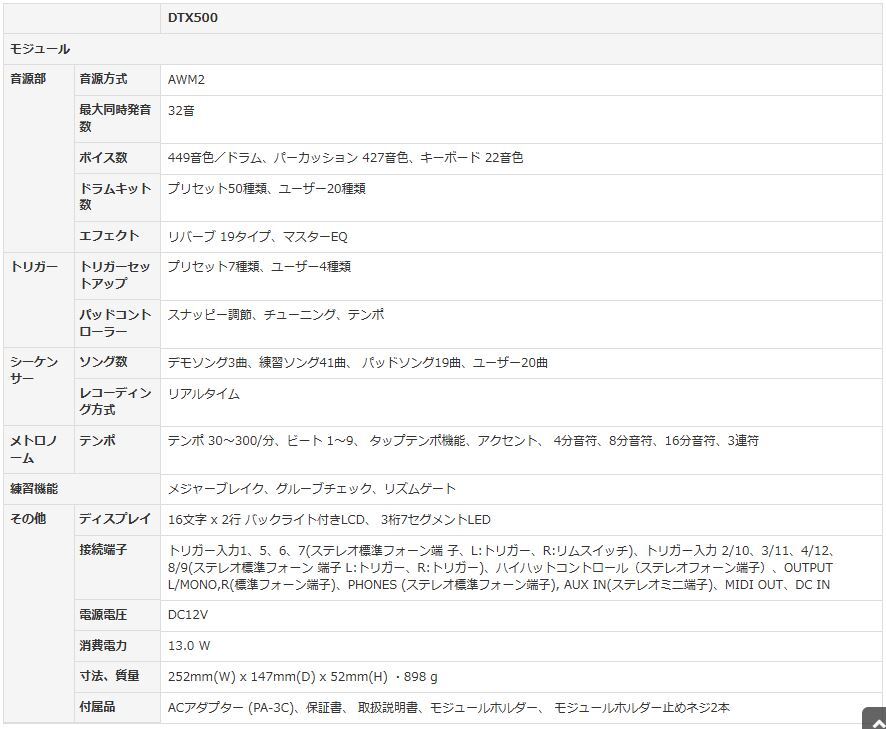The width and height of the screenshot is (886, 729).
Task: Select the エフェクト row label
Action: (x=108, y=236)
